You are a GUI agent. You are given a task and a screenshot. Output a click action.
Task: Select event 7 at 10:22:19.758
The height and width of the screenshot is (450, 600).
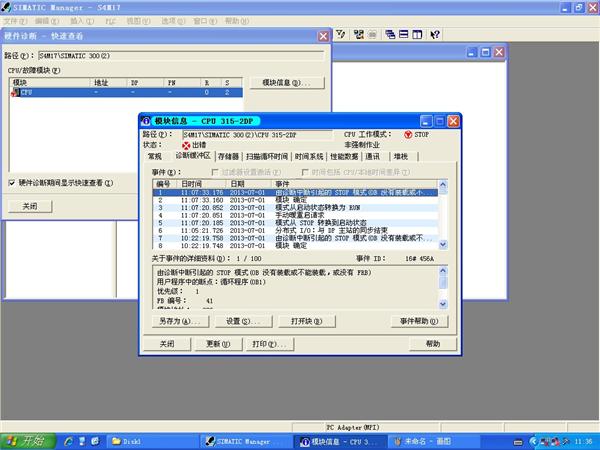tap(295, 238)
